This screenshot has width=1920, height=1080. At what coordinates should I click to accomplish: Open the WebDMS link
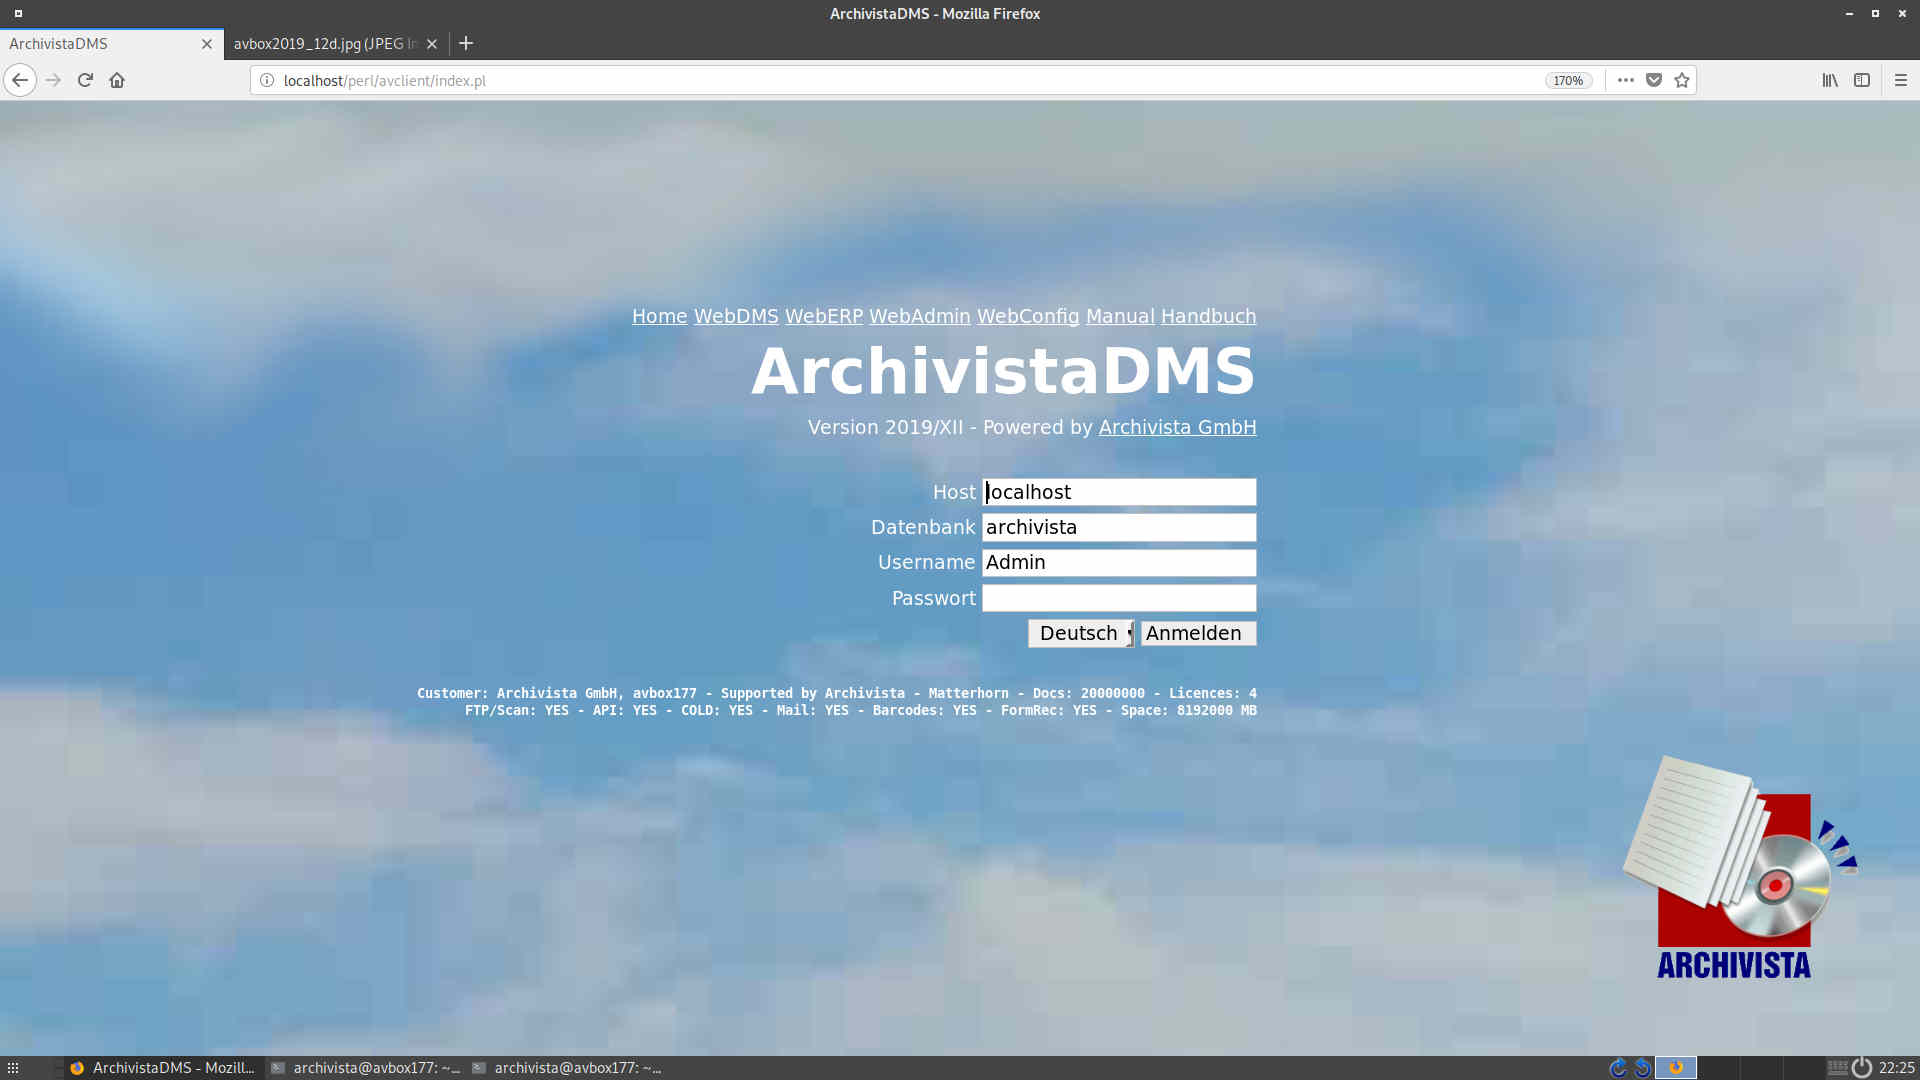tap(736, 316)
